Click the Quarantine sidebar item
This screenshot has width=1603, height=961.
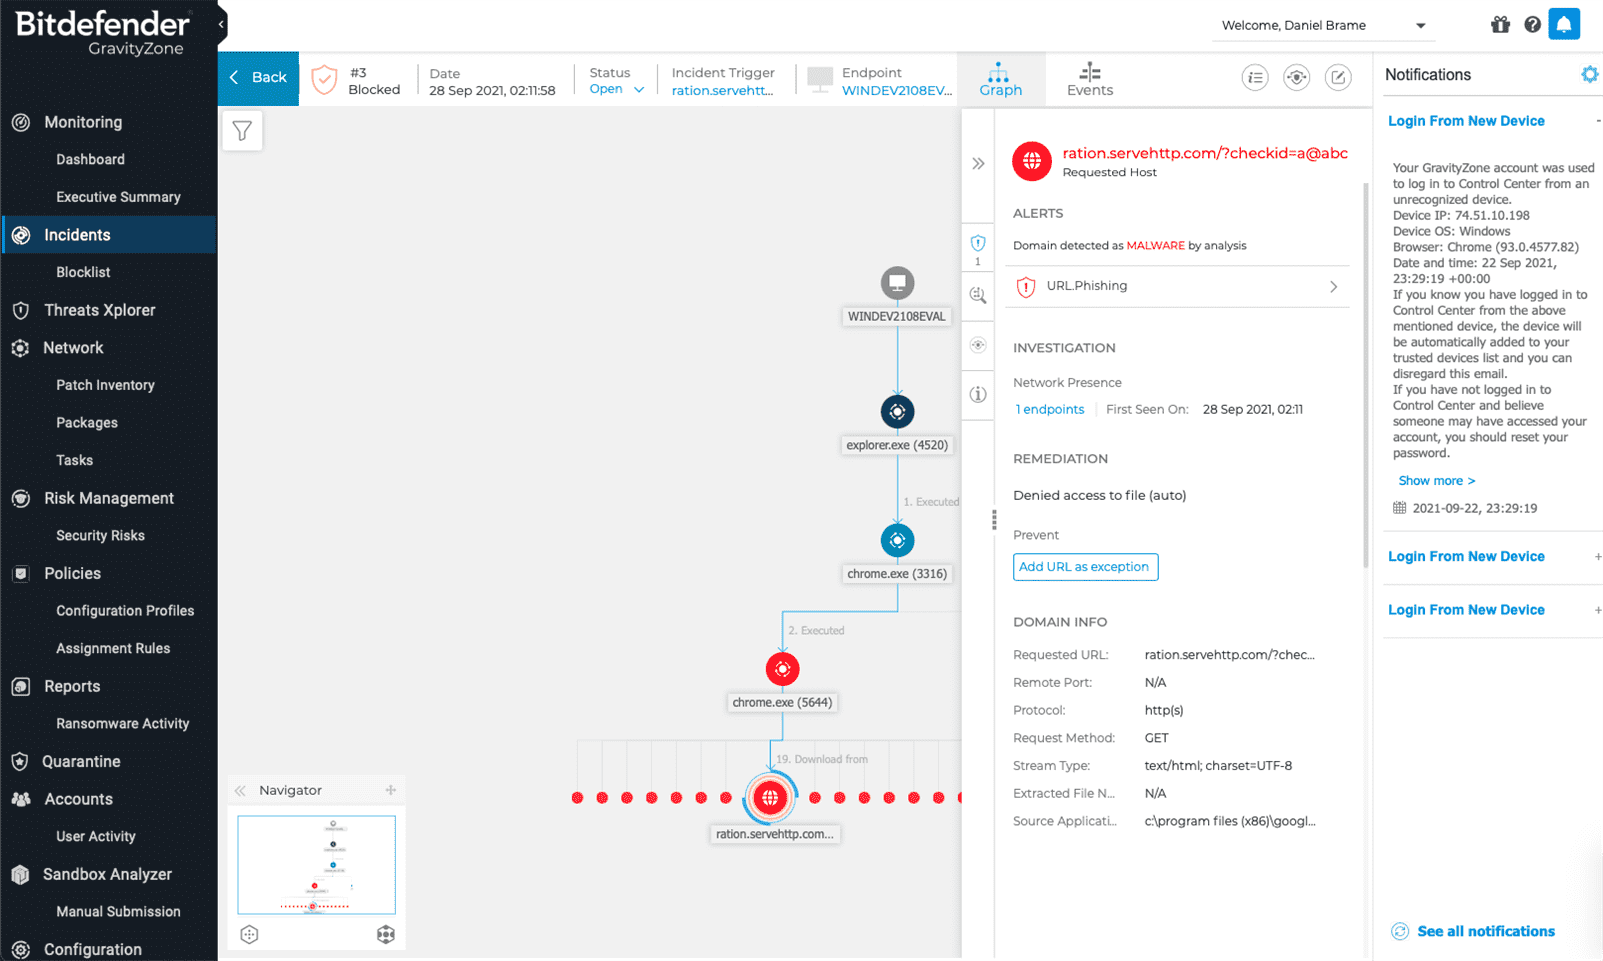pos(81,761)
